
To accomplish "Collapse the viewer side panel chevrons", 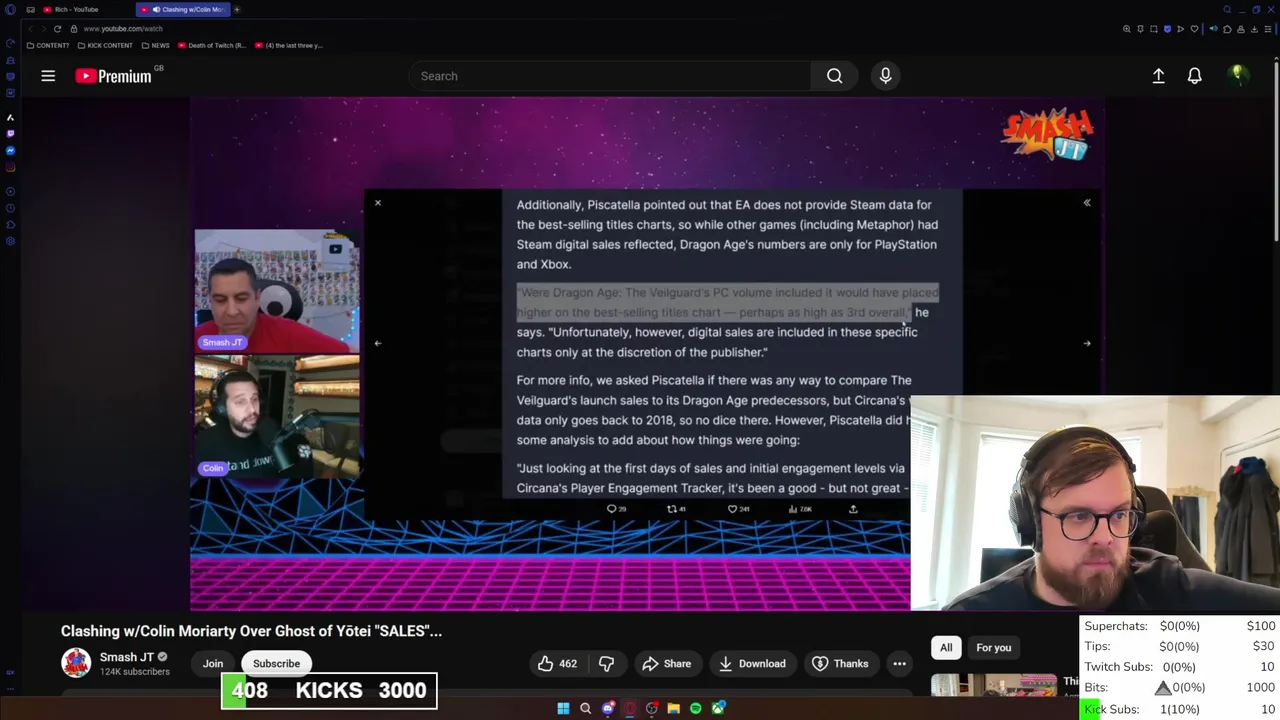I will pos(1087,203).
